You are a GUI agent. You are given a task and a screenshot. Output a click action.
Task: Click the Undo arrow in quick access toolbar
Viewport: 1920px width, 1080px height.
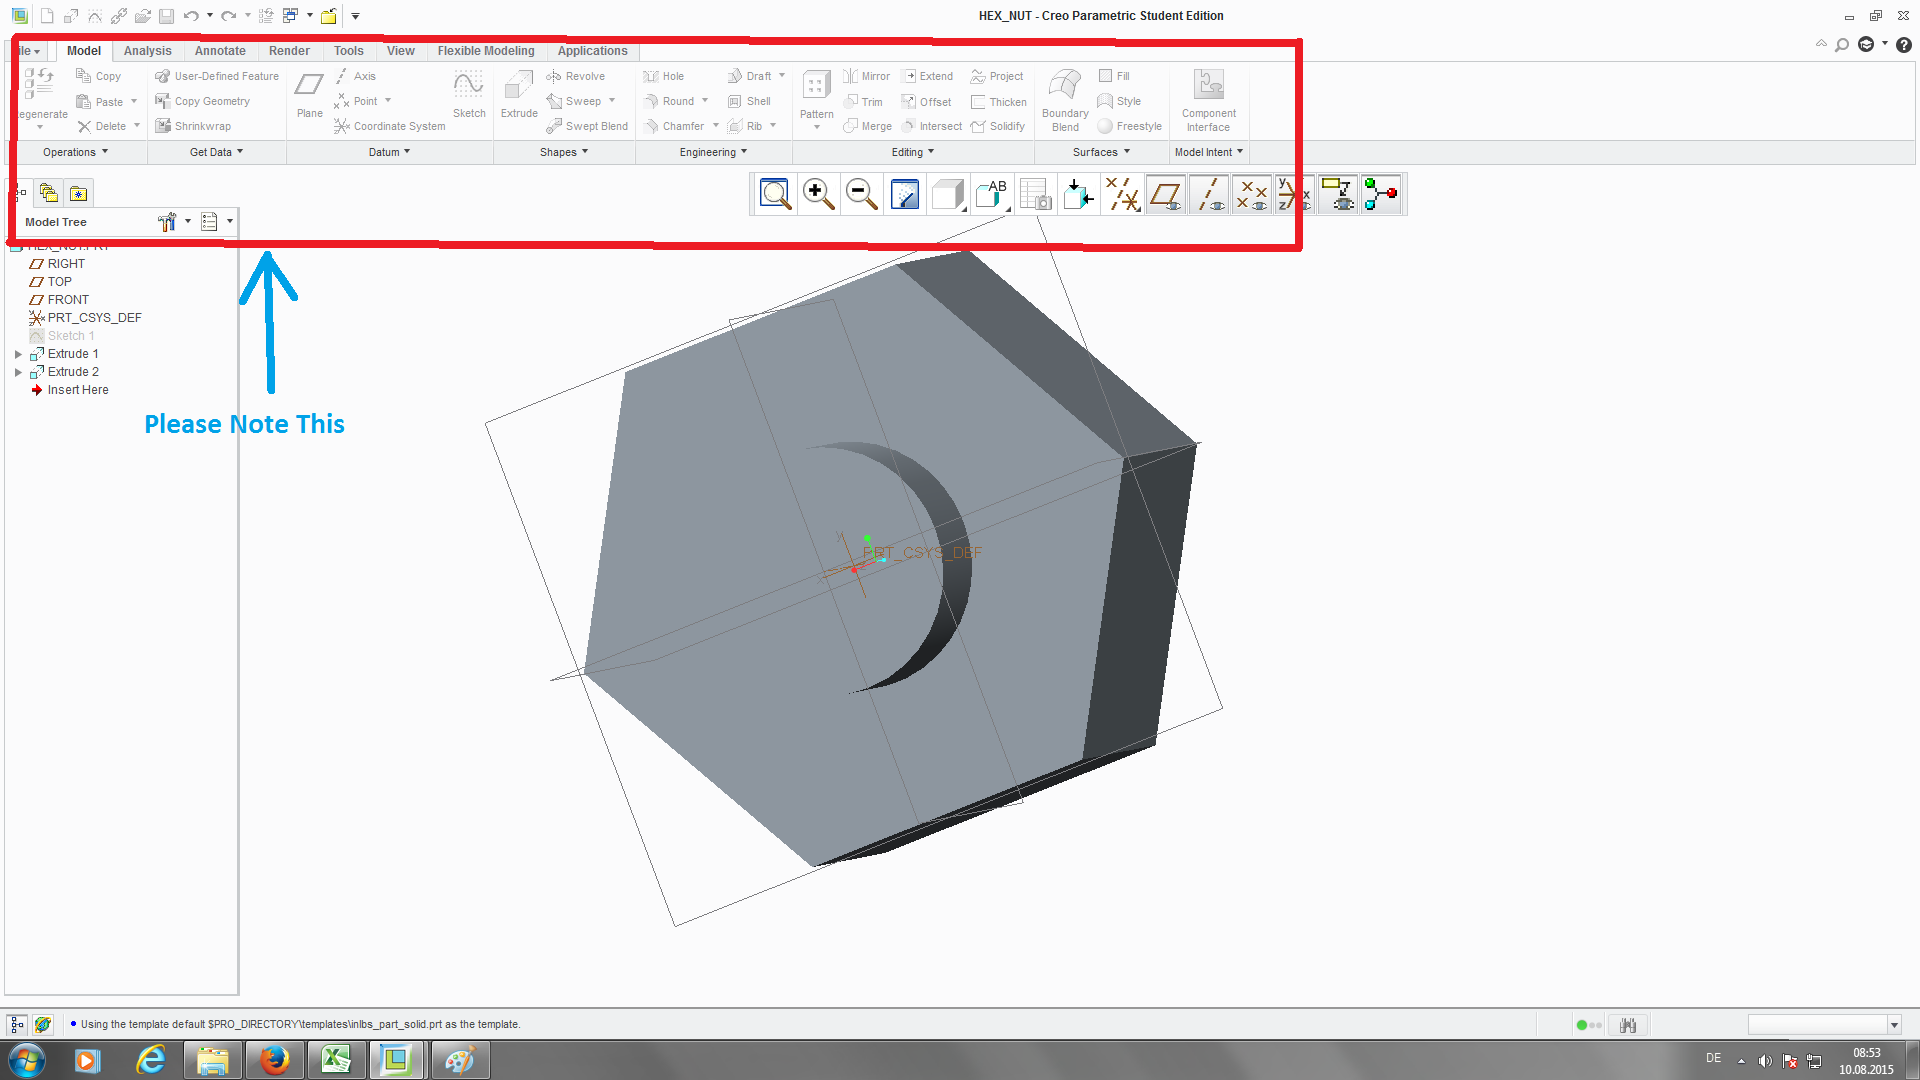tap(190, 16)
